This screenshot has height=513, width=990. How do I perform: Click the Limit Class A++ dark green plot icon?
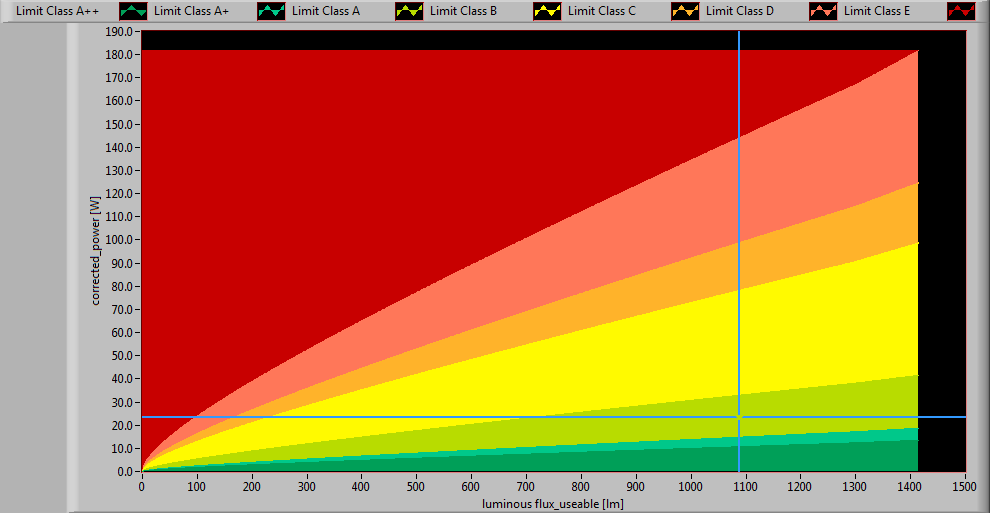133,11
